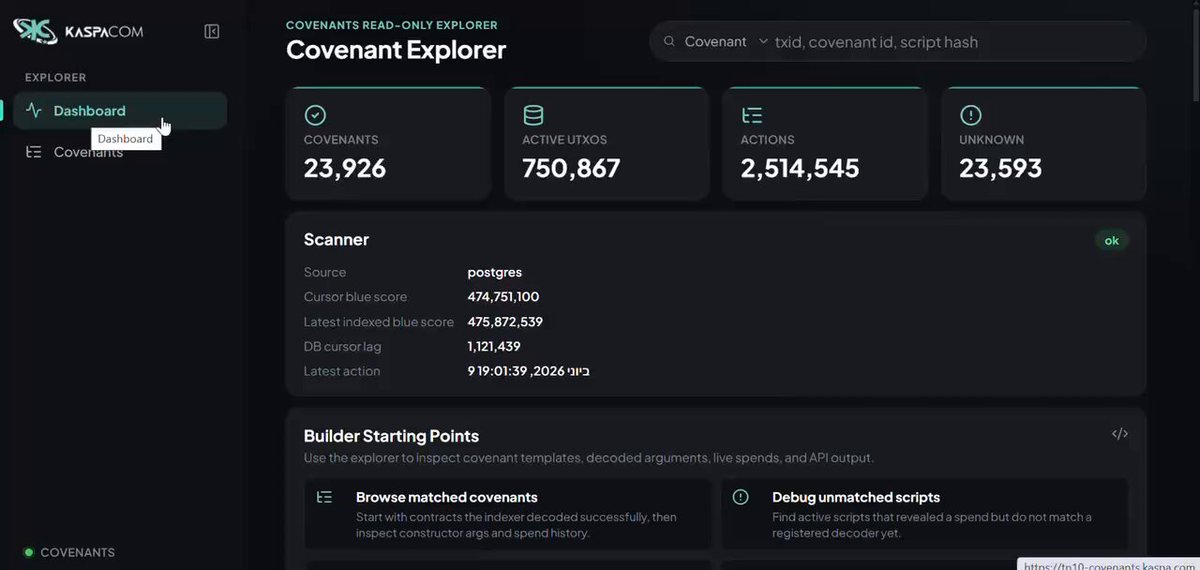Select the Latest action timestamp value
The height and width of the screenshot is (570, 1200).
[529, 371]
